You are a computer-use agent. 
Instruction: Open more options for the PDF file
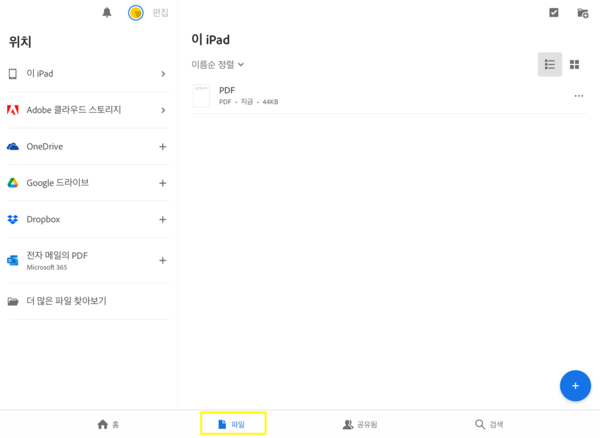coord(578,96)
